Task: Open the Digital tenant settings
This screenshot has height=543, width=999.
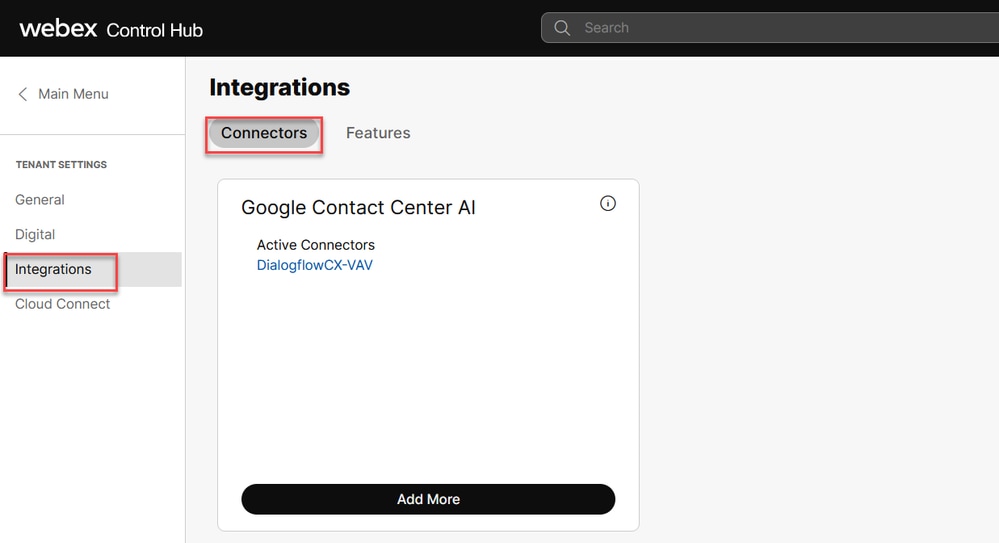Action: point(35,235)
